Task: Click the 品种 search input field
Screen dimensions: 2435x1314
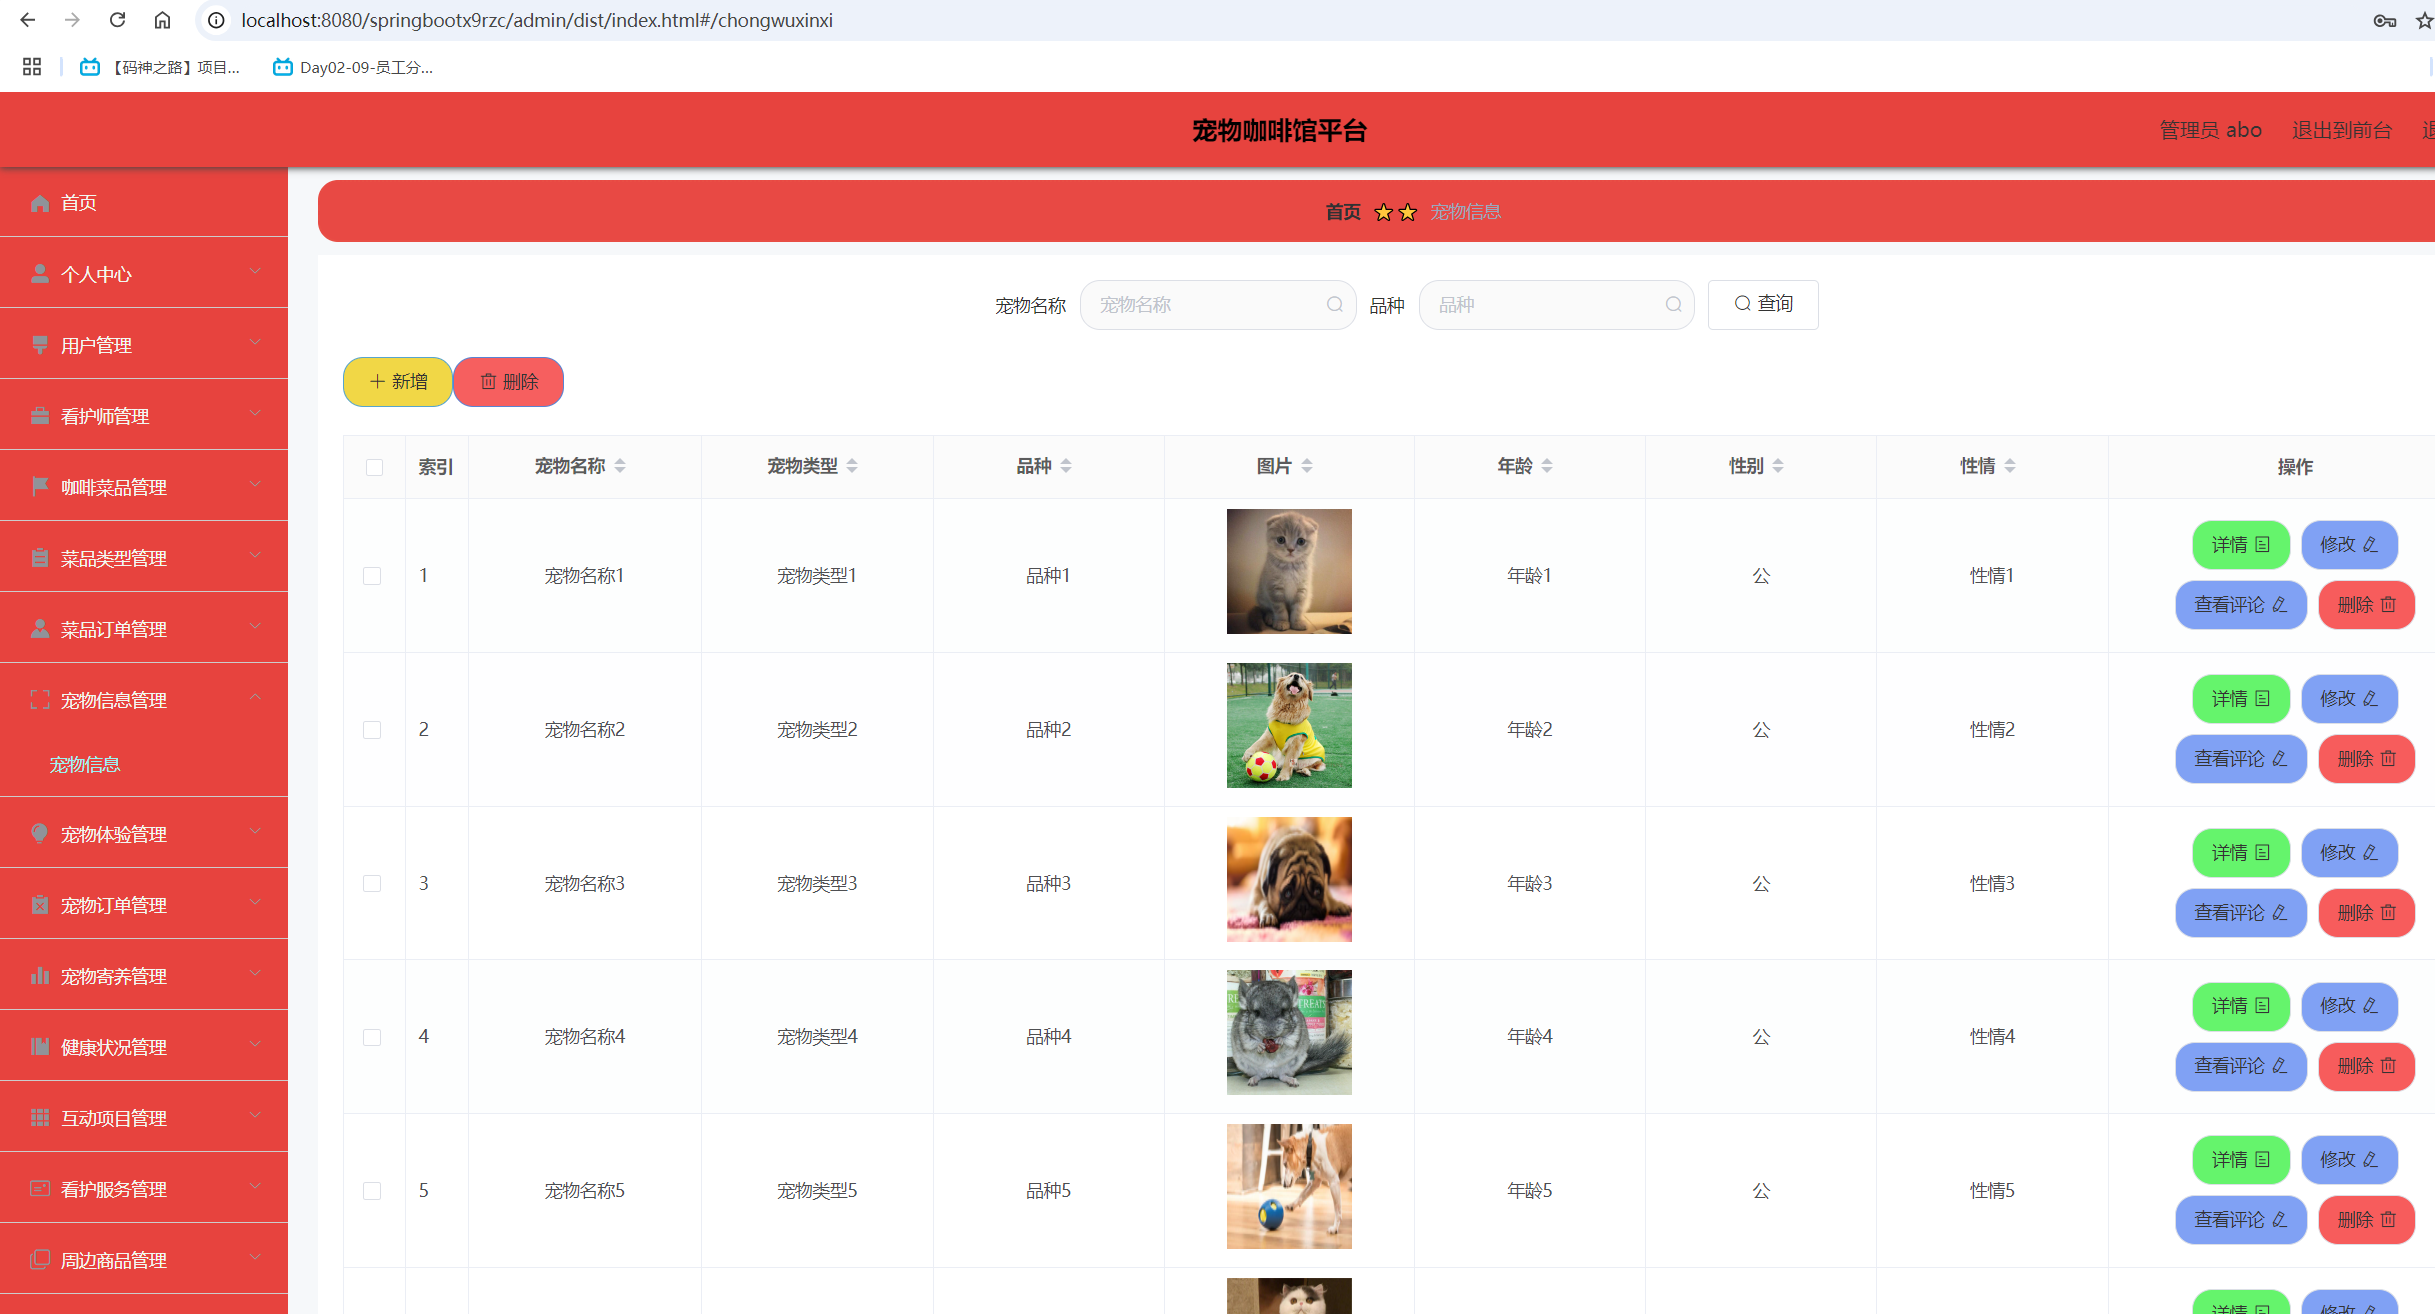Action: 1545,305
